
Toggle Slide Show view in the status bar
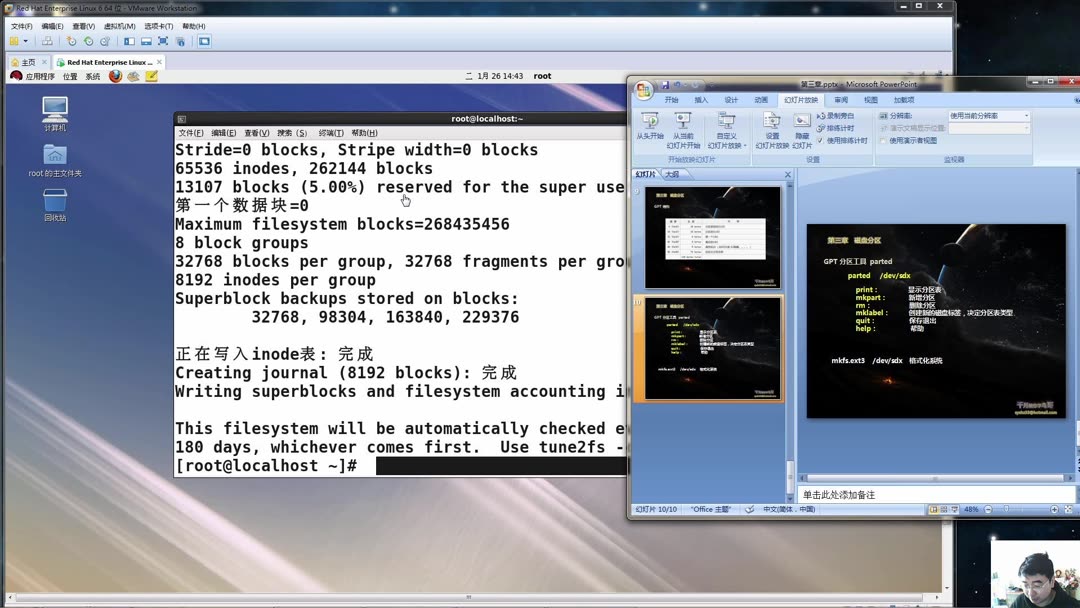952,508
